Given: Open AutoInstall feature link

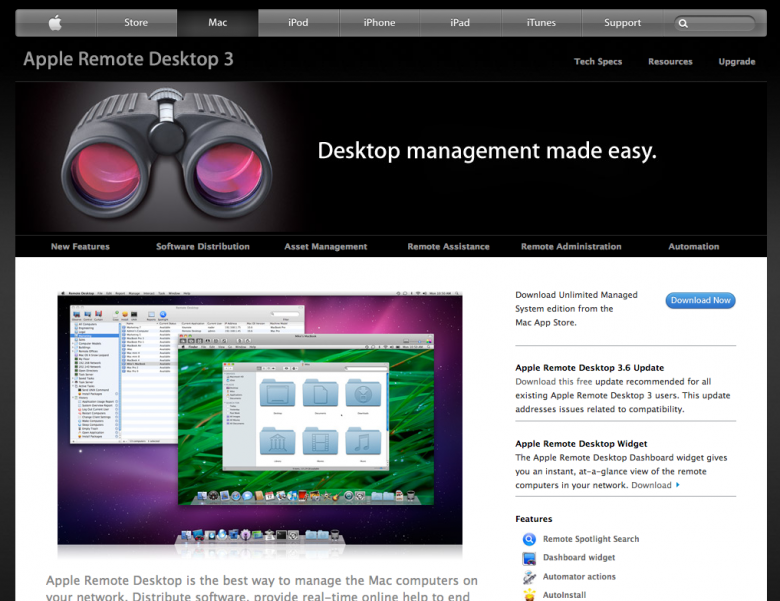Looking at the screenshot, I should [x=564, y=595].
